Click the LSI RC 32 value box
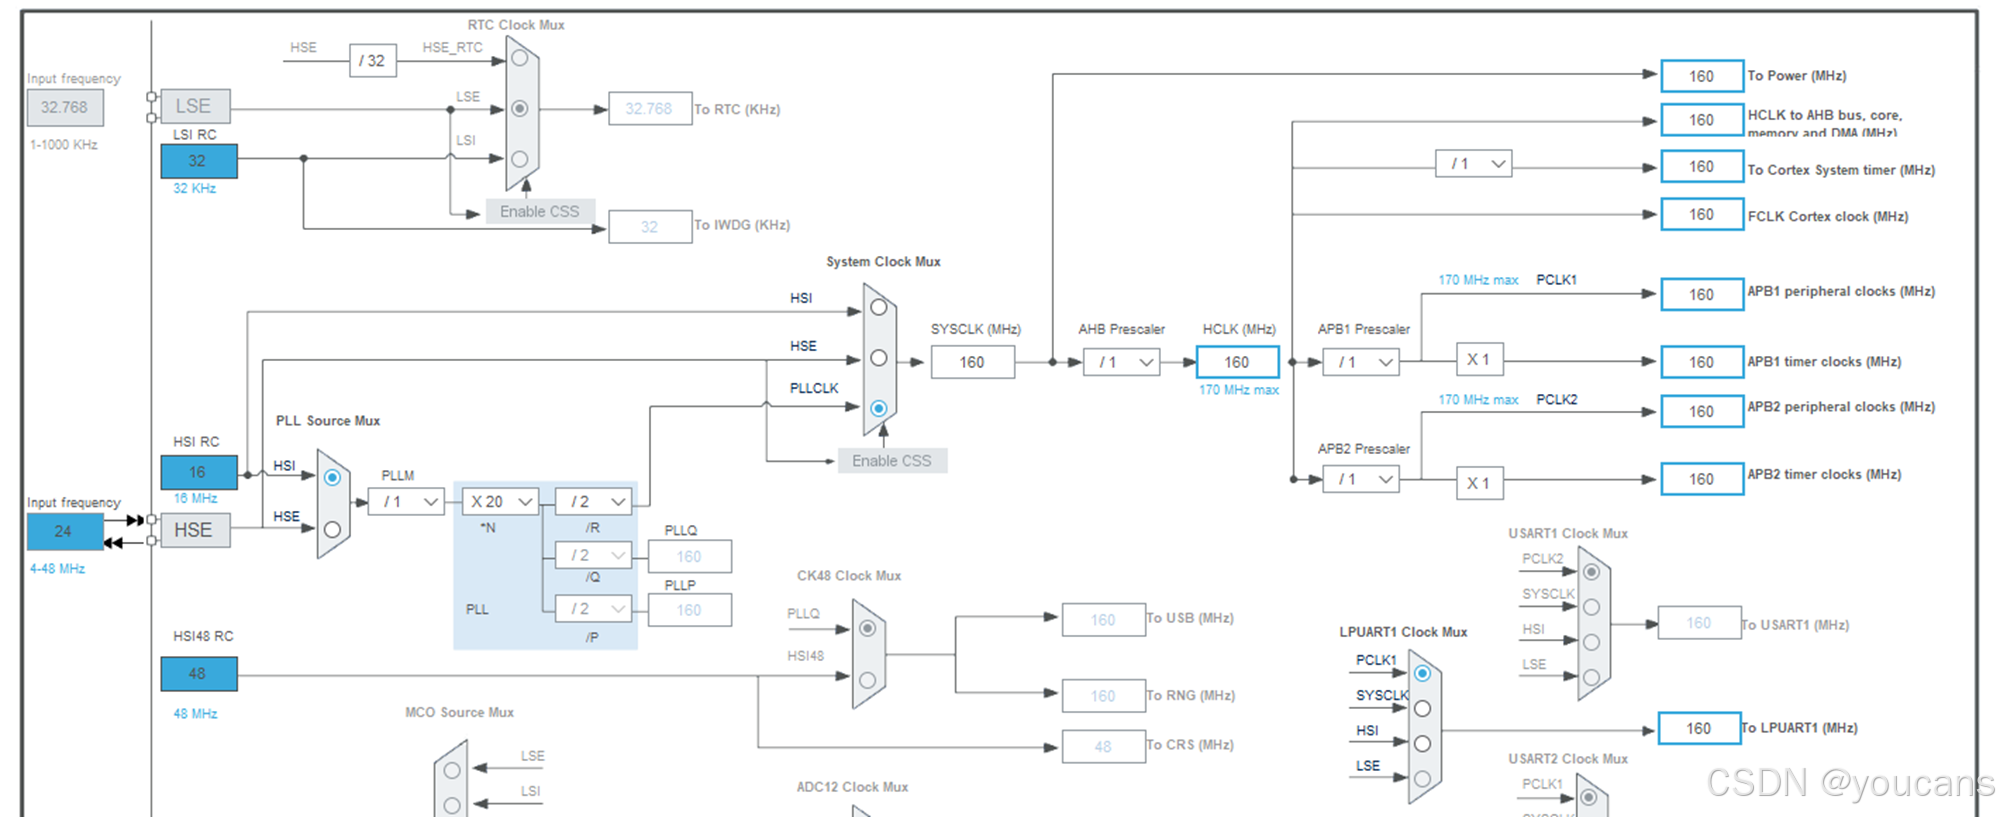This screenshot has height=817, width=2000. (199, 161)
